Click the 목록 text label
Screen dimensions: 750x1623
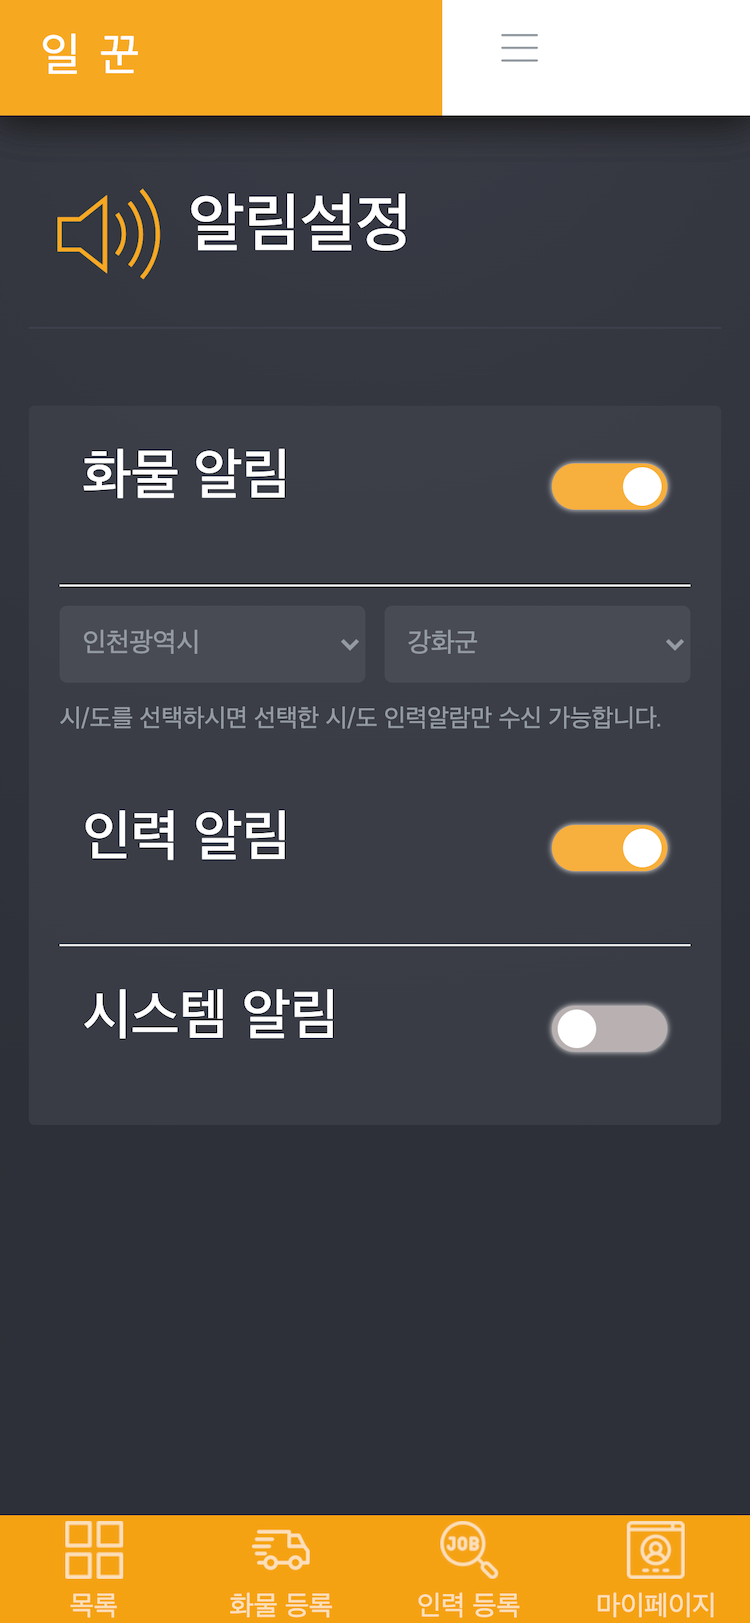pyautogui.click(x=94, y=1604)
